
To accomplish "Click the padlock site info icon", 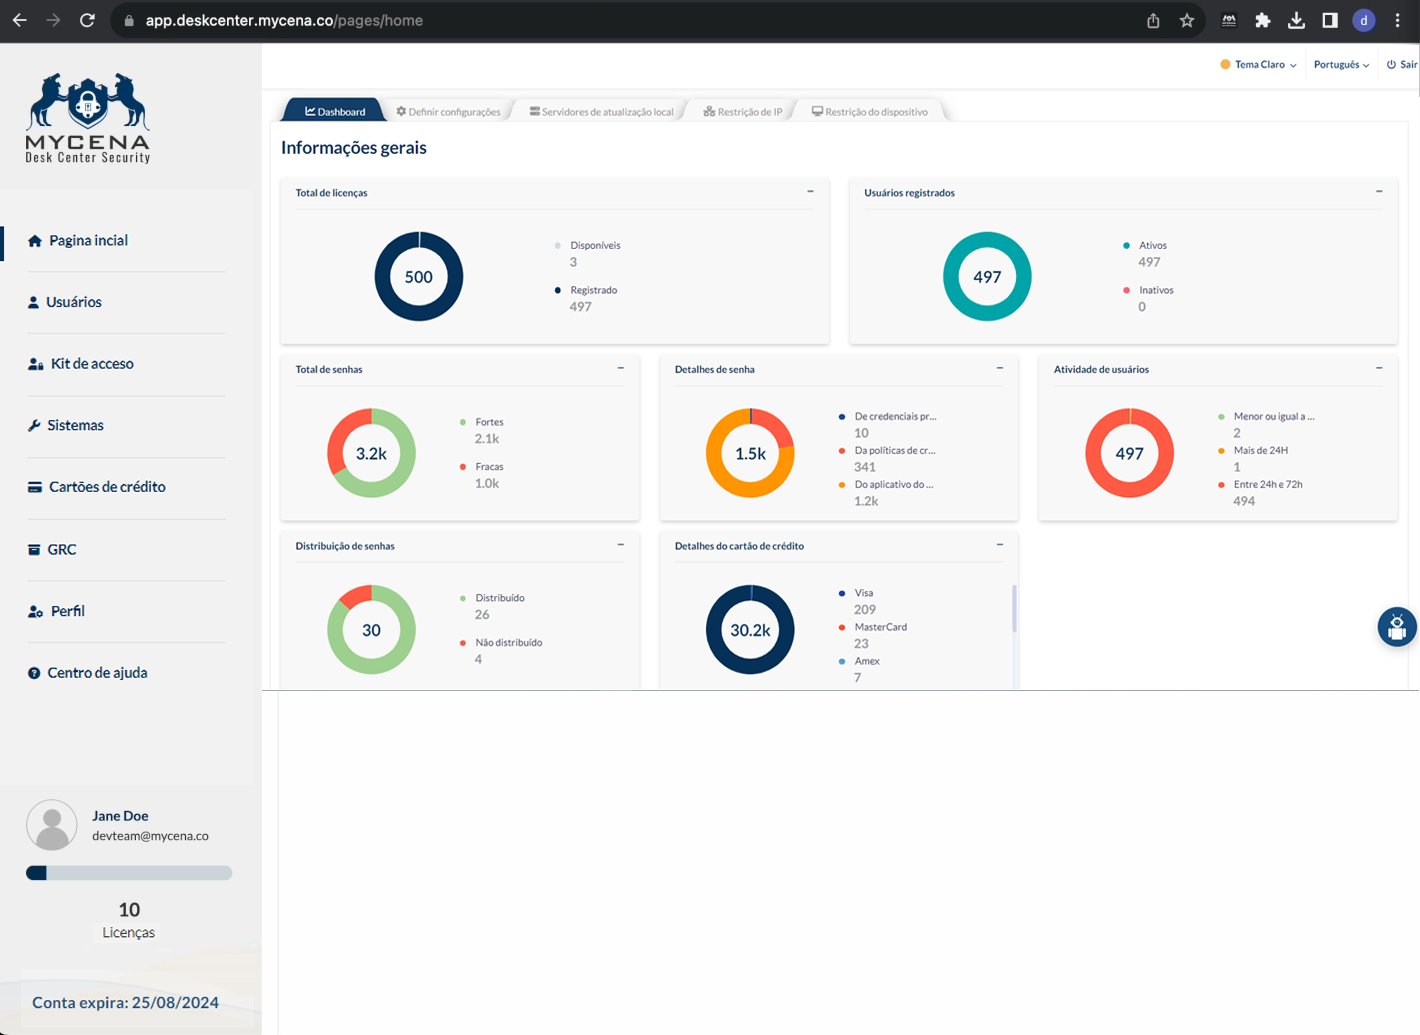I will point(129,20).
